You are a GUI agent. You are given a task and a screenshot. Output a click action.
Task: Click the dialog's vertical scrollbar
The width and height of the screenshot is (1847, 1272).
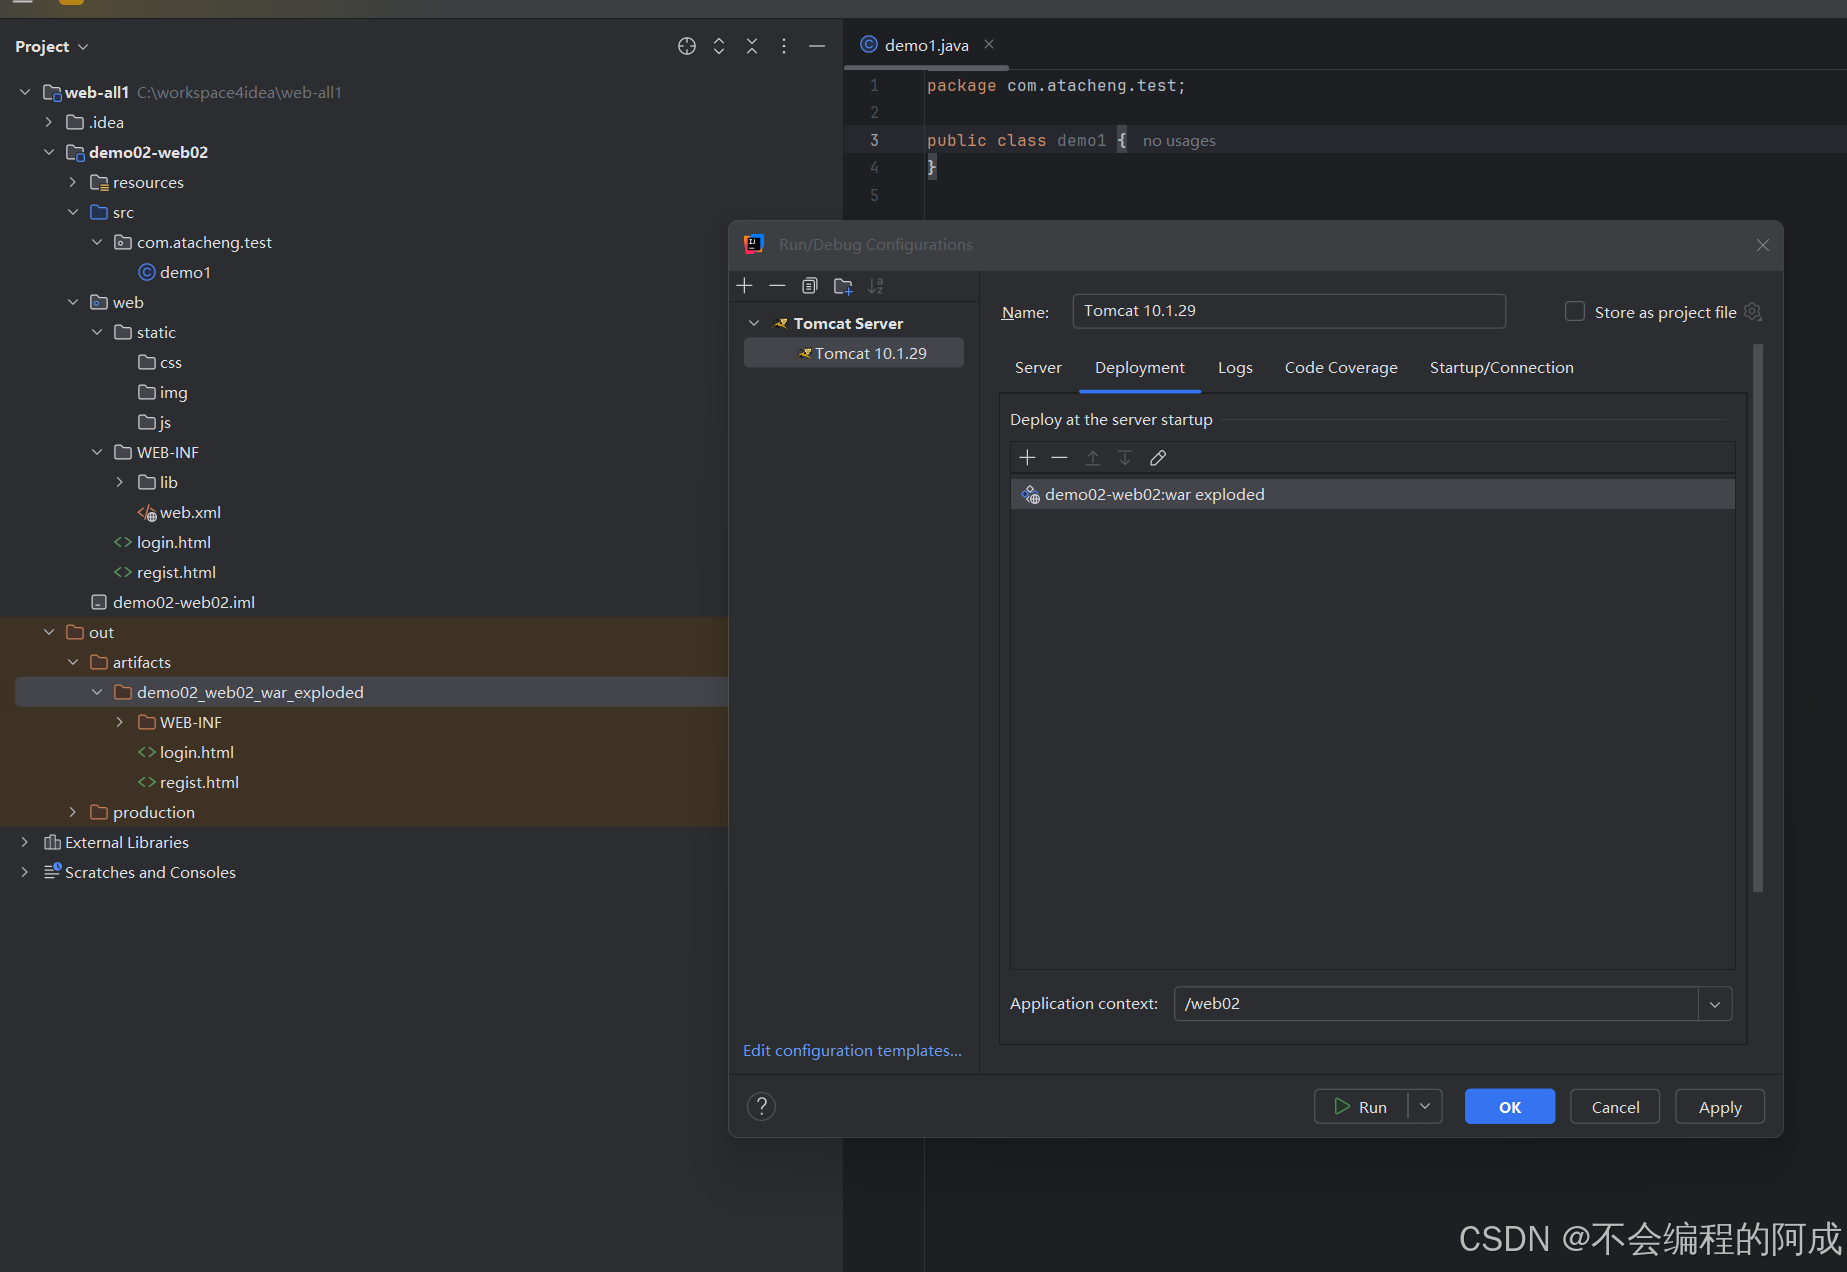click(1758, 618)
